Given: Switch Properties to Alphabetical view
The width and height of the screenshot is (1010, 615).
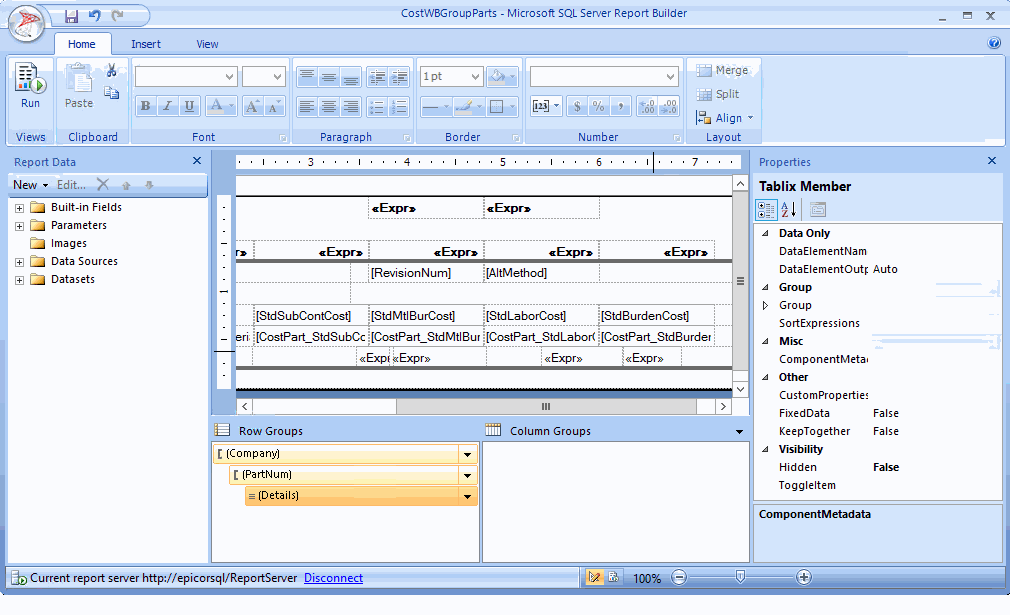Looking at the screenshot, I should [x=789, y=209].
